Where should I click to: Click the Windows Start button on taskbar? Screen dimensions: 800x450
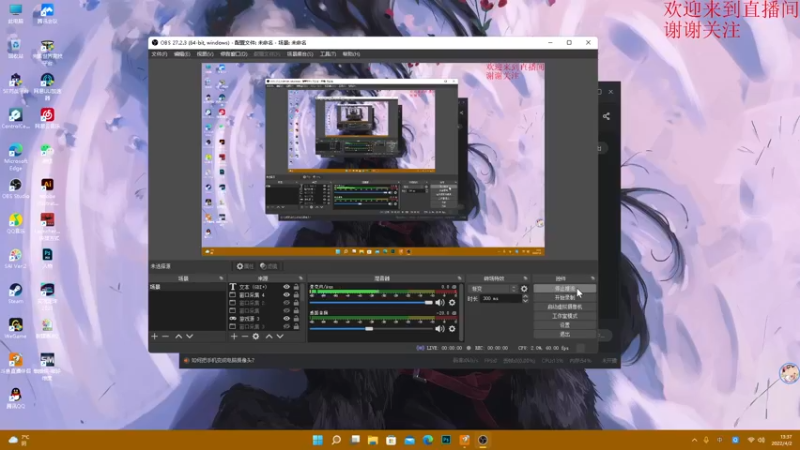tap(316, 440)
